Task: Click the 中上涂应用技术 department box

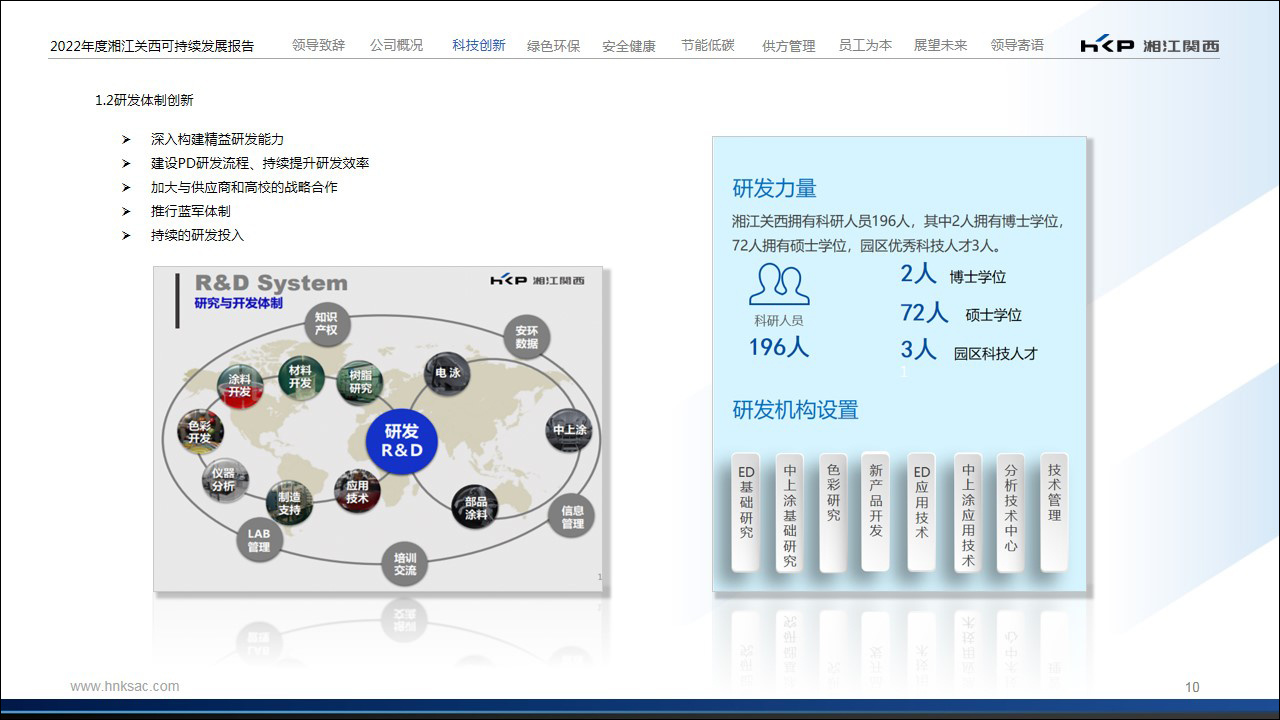Action: tap(968, 512)
